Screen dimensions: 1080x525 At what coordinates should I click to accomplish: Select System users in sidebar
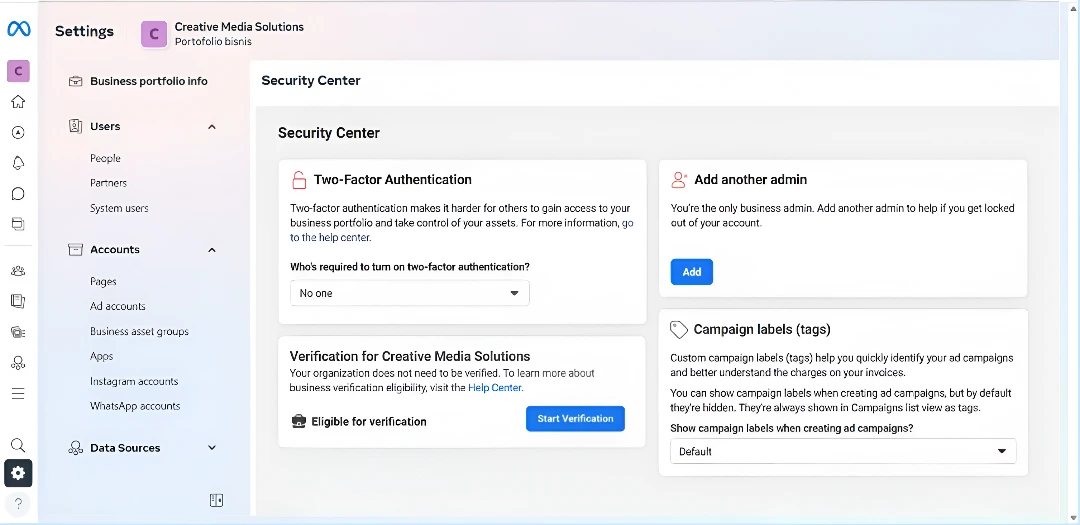click(119, 208)
